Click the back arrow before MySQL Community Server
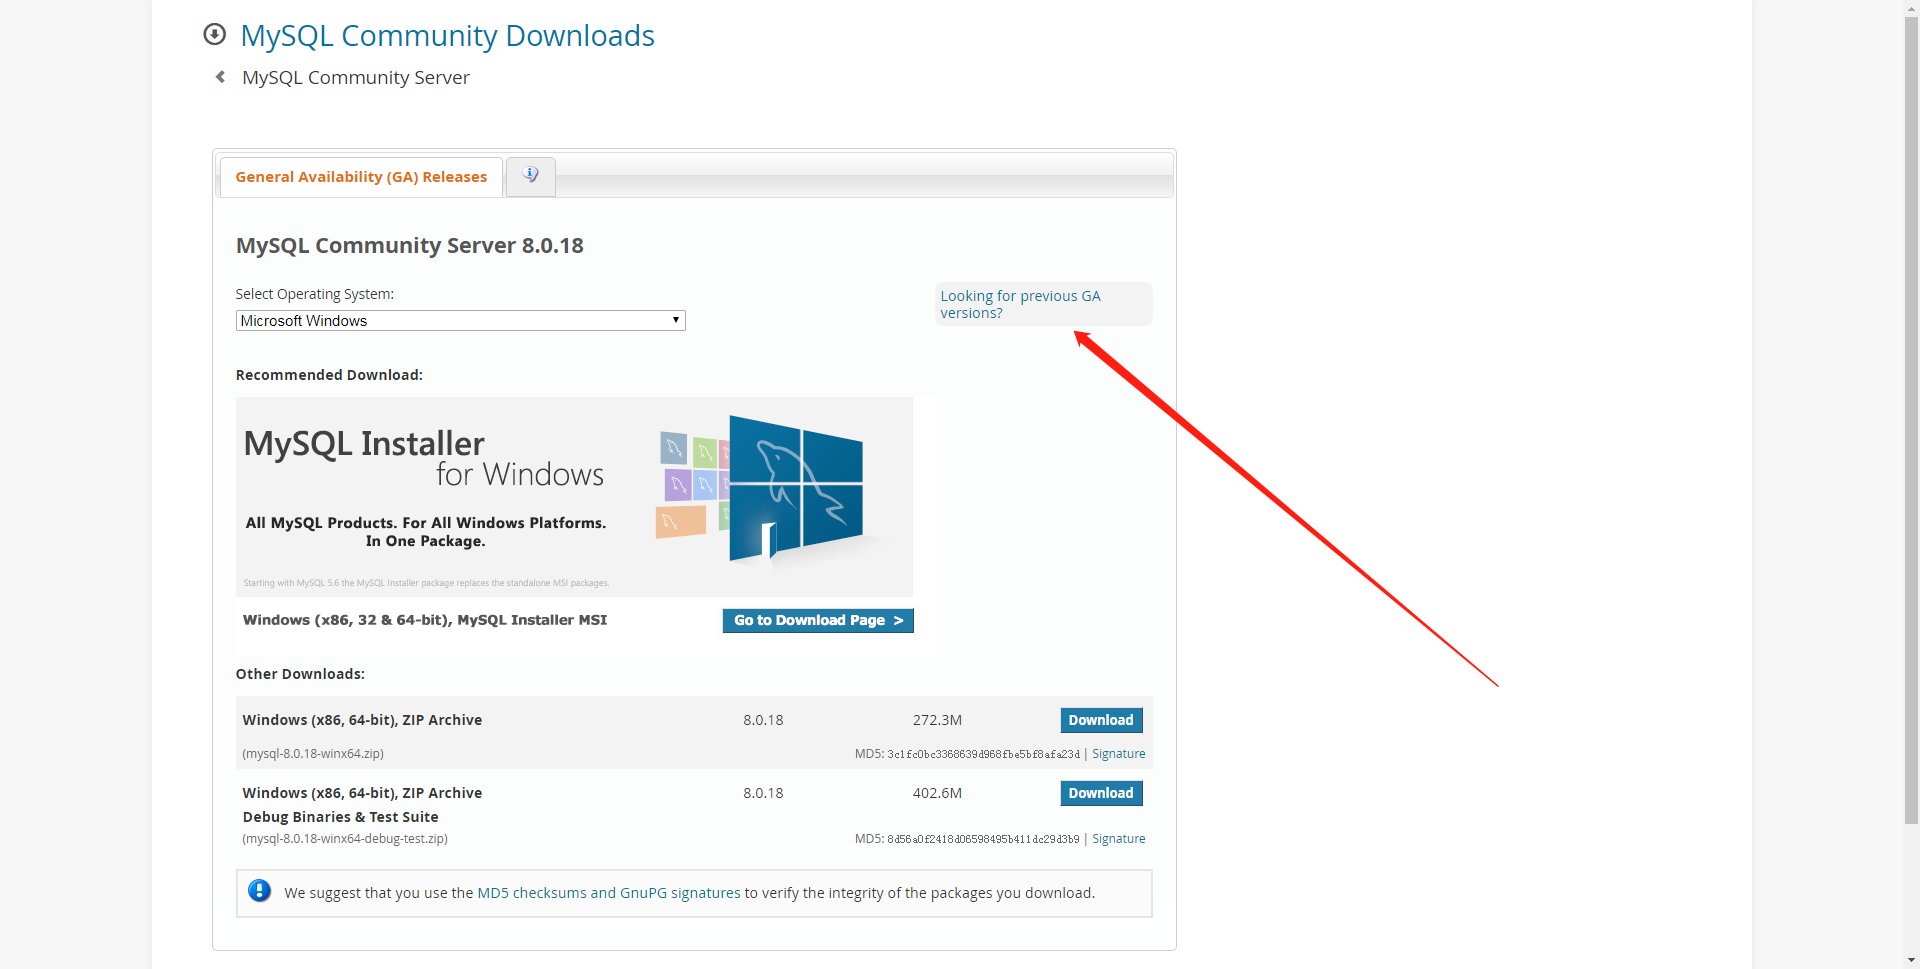The image size is (1920, 969). coord(220,77)
